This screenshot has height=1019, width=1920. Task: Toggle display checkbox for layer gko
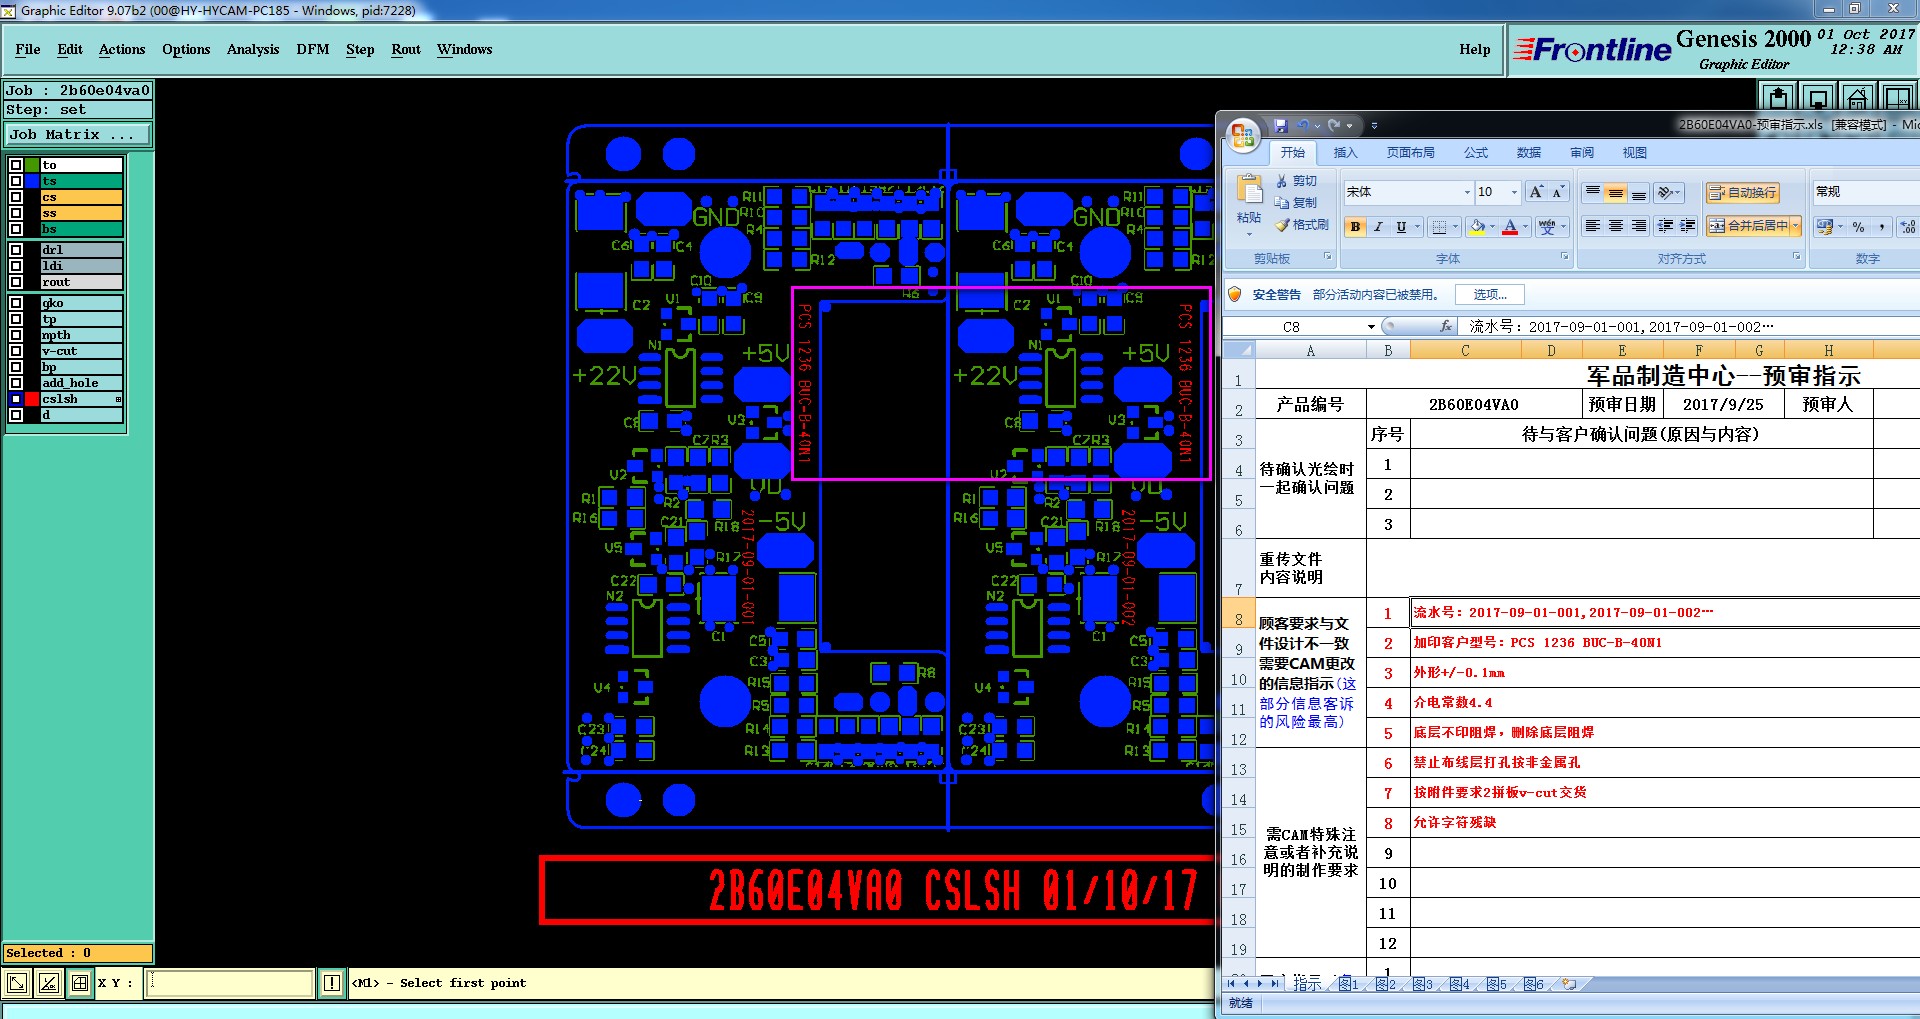coord(16,303)
